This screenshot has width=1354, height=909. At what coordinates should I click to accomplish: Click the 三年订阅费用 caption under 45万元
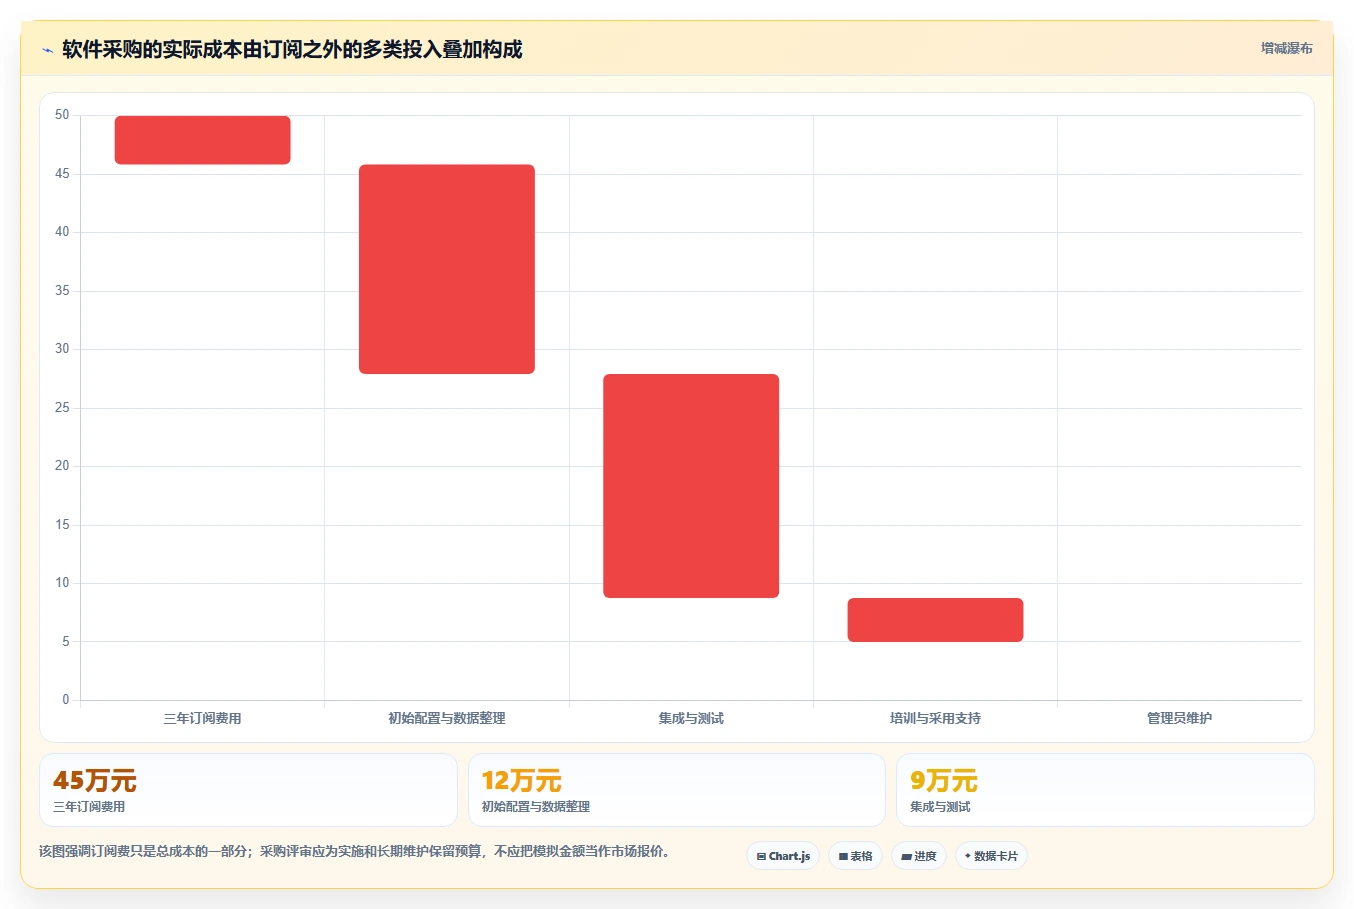(x=89, y=807)
